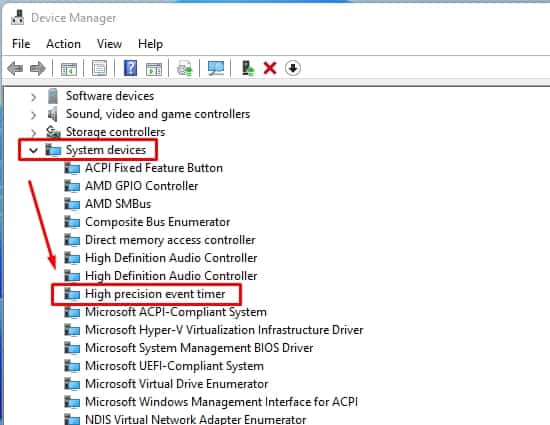Click the icon beside AMD GPIO Controller

tap(72, 186)
